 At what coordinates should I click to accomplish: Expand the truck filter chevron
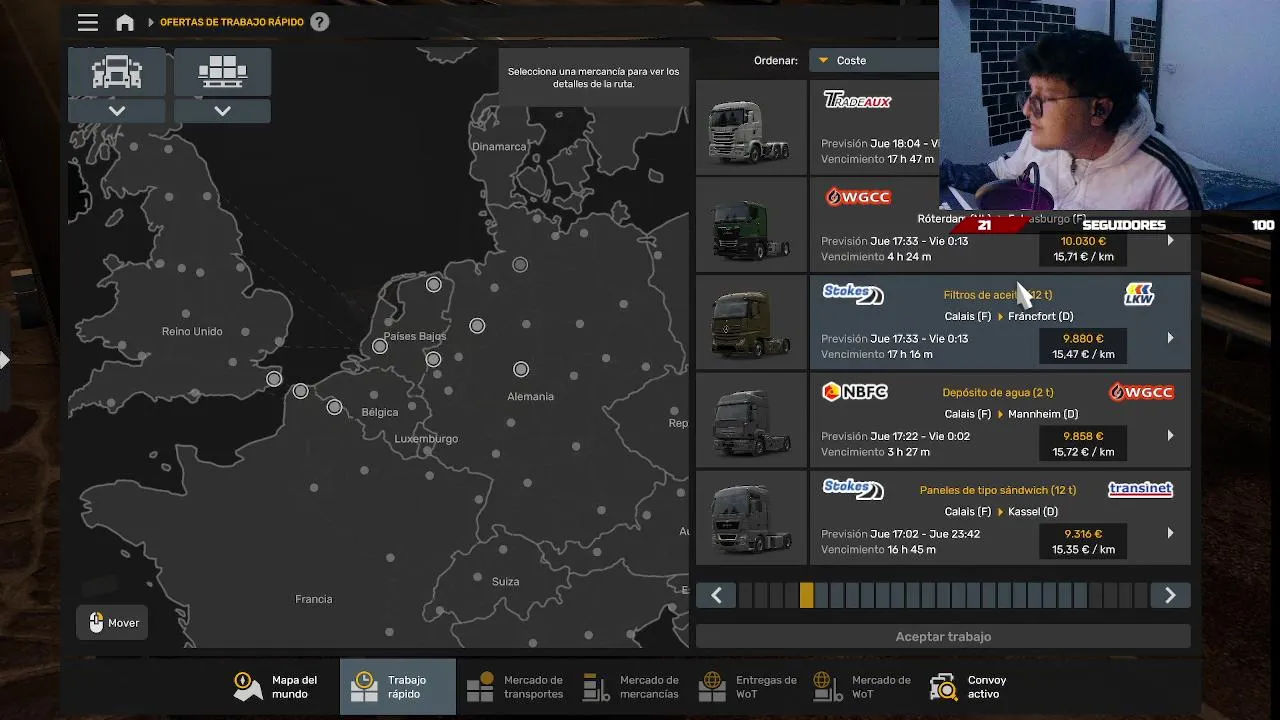click(x=117, y=111)
